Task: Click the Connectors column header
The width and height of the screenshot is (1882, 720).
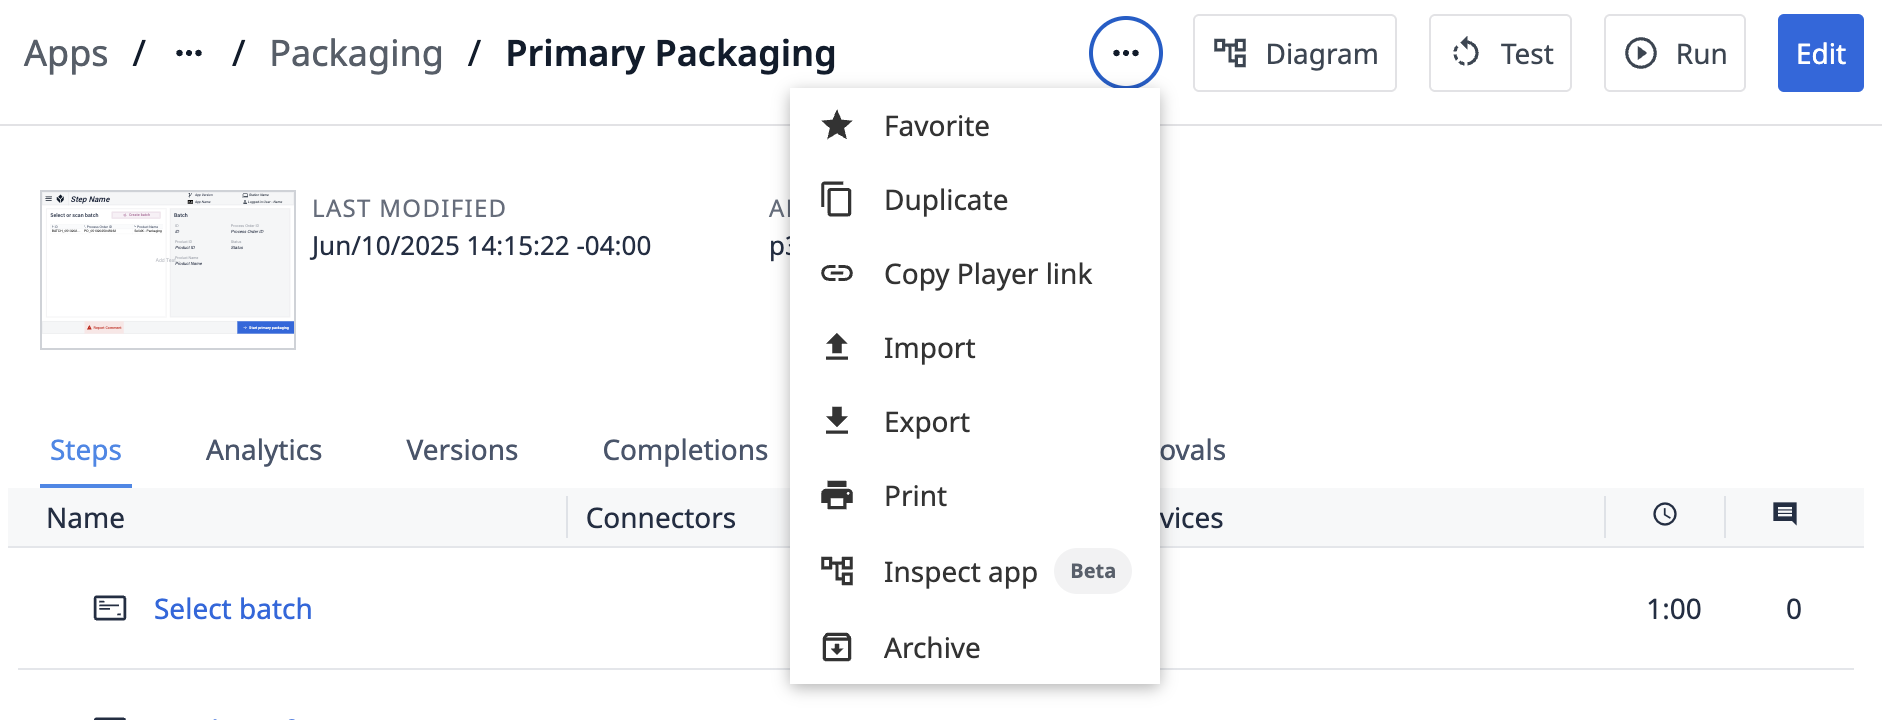Action: pos(661,518)
